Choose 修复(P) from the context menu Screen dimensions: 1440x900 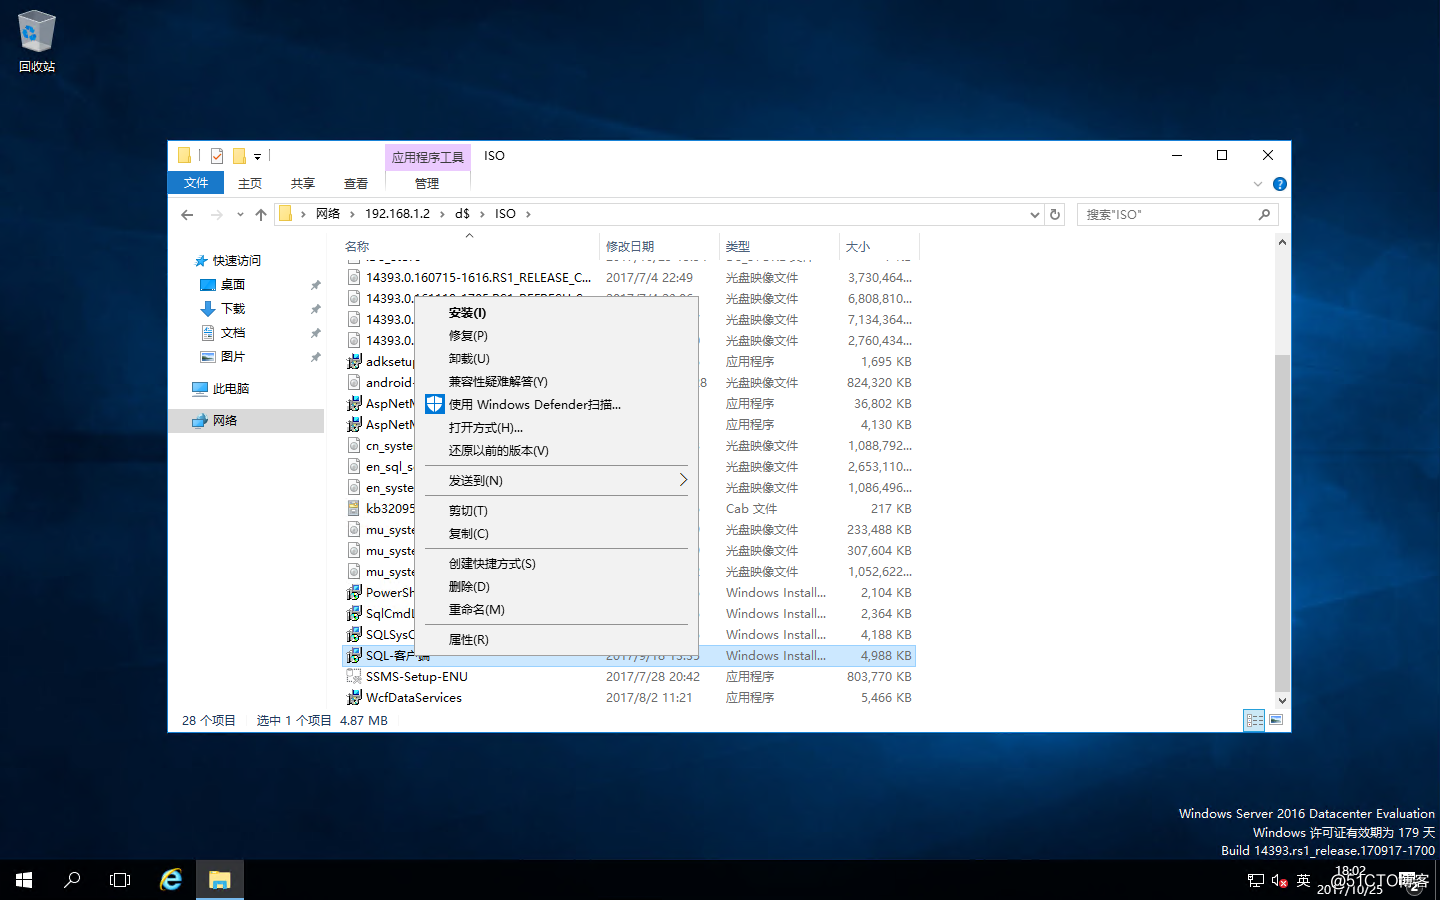pyautogui.click(x=556, y=336)
